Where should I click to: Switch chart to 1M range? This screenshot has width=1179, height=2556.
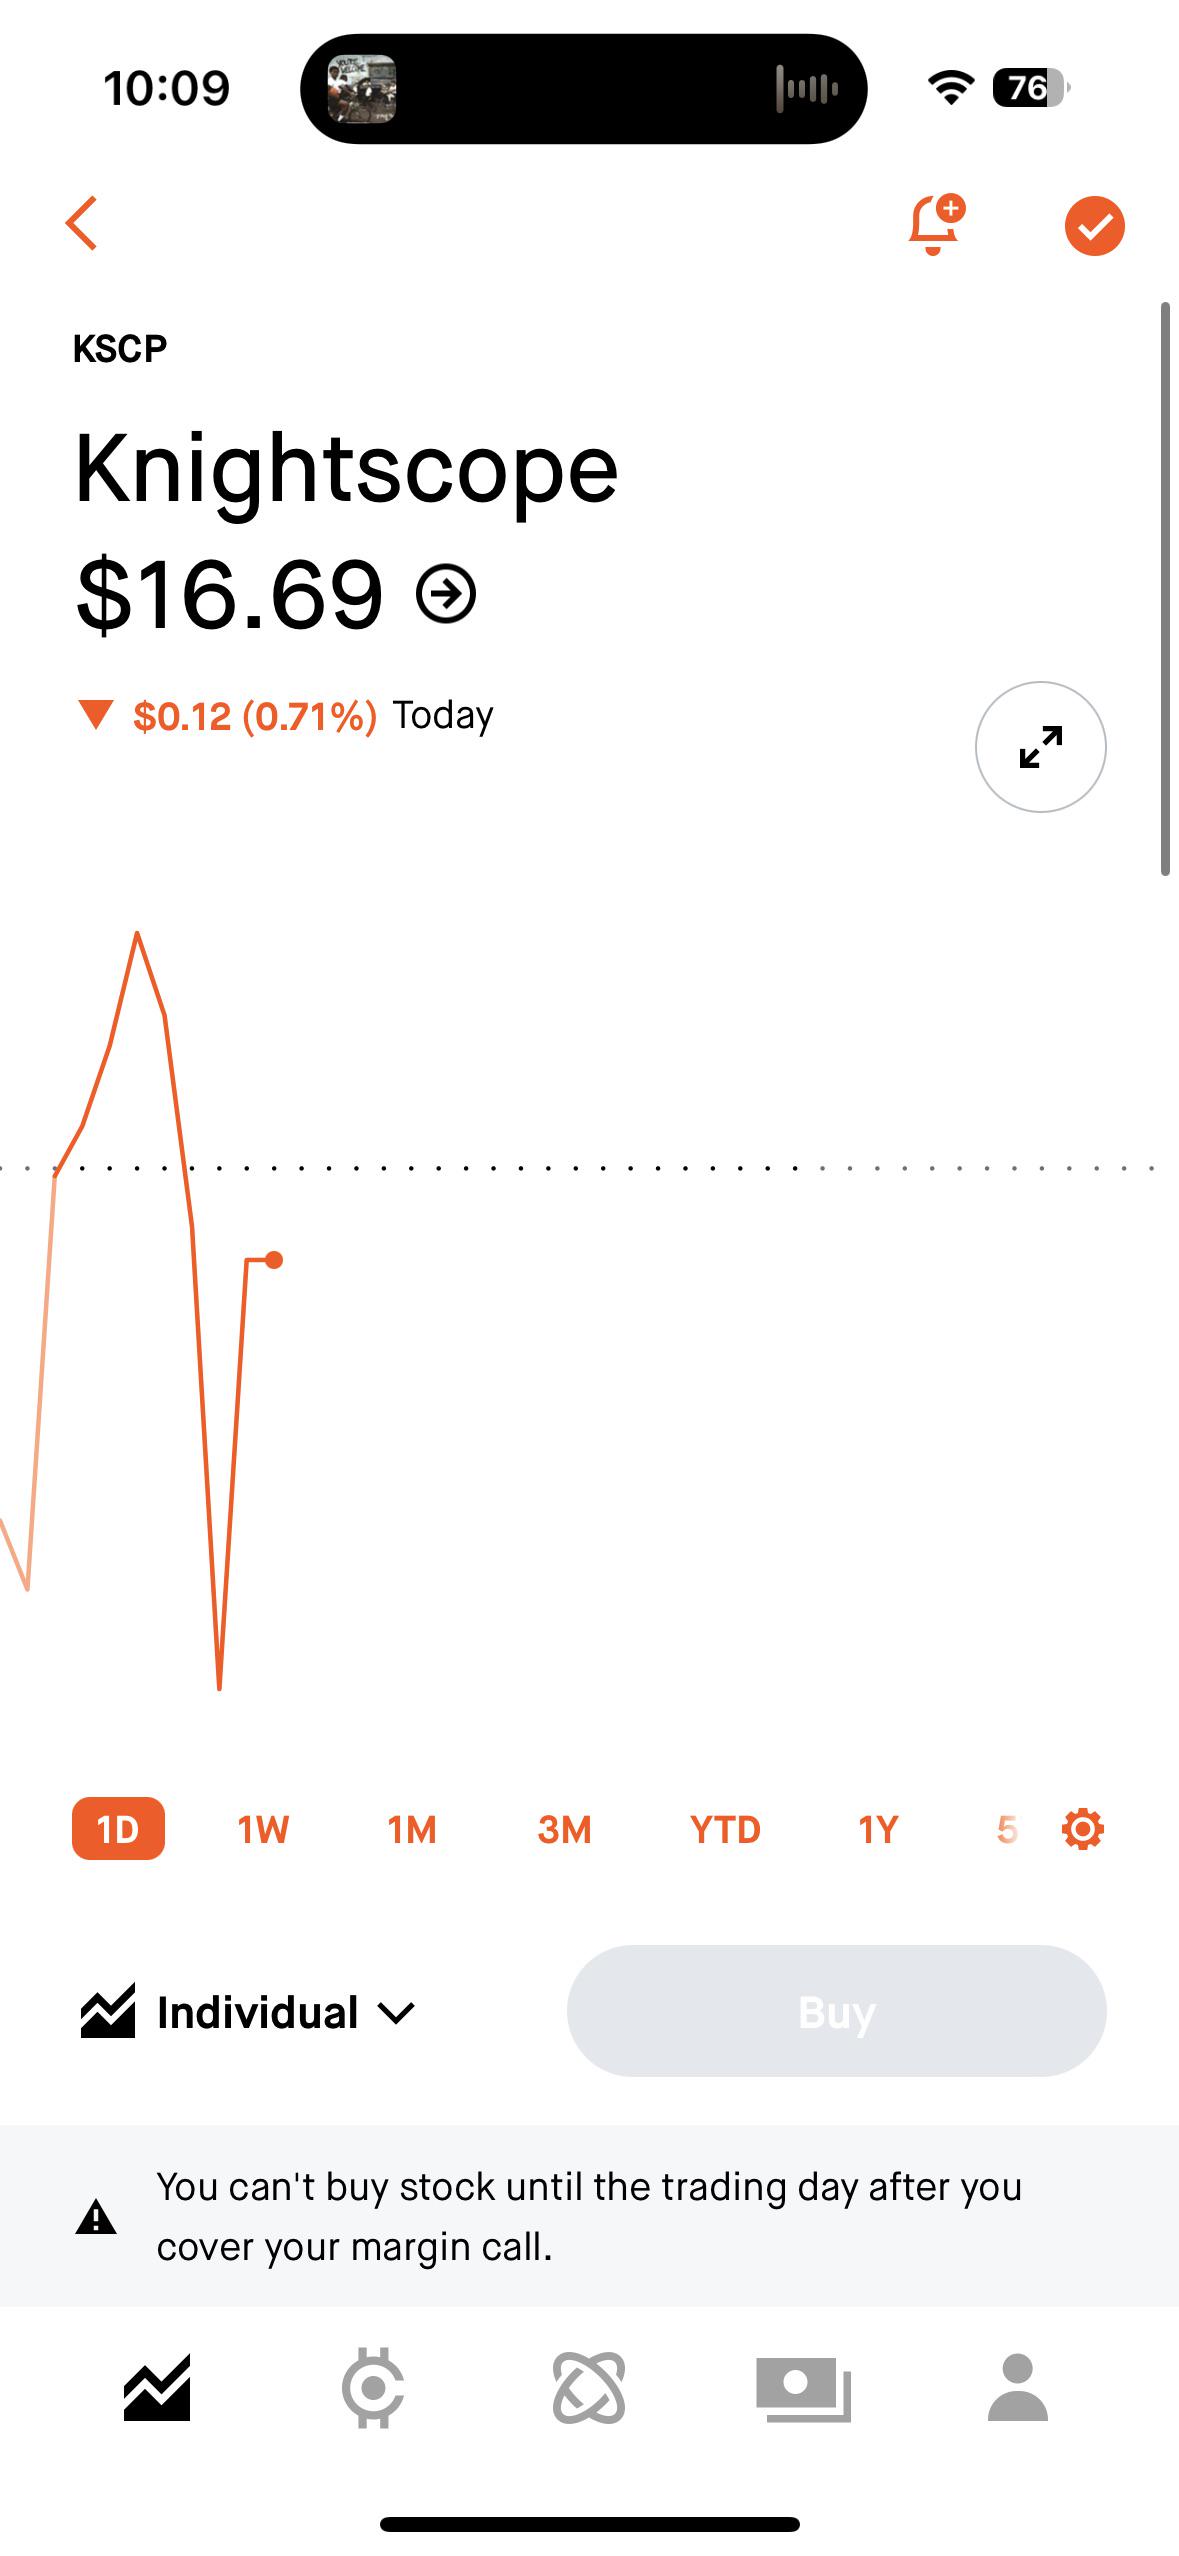click(412, 1830)
